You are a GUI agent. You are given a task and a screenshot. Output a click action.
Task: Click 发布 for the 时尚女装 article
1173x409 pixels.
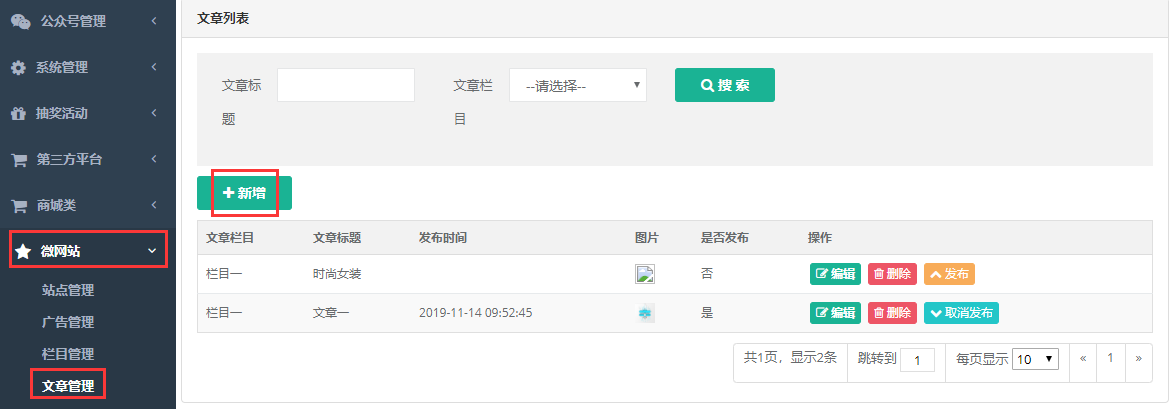(x=949, y=274)
